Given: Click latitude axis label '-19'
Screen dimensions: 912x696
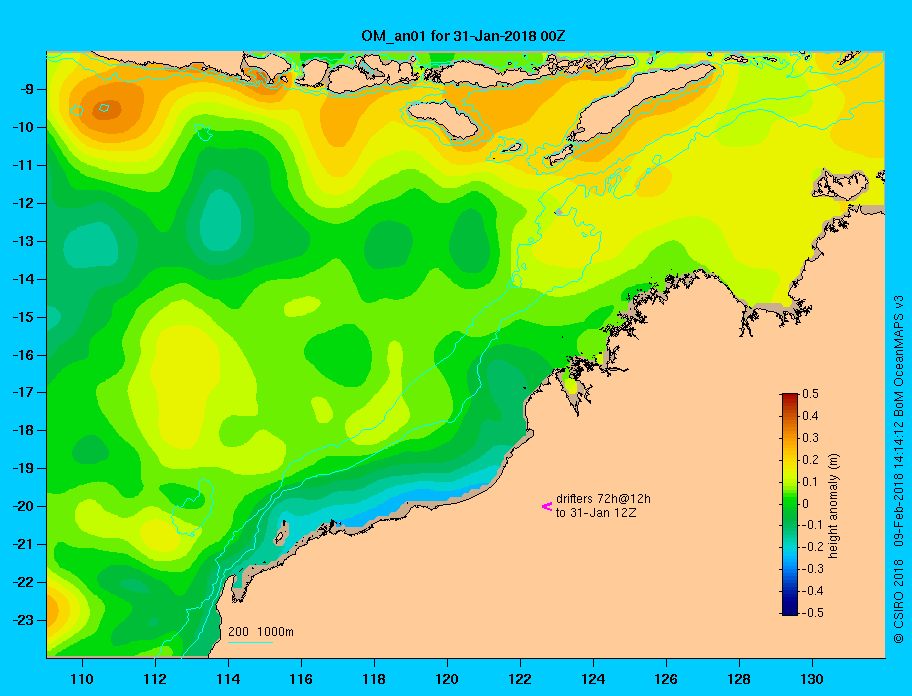Looking at the screenshot, I should 23,468.
